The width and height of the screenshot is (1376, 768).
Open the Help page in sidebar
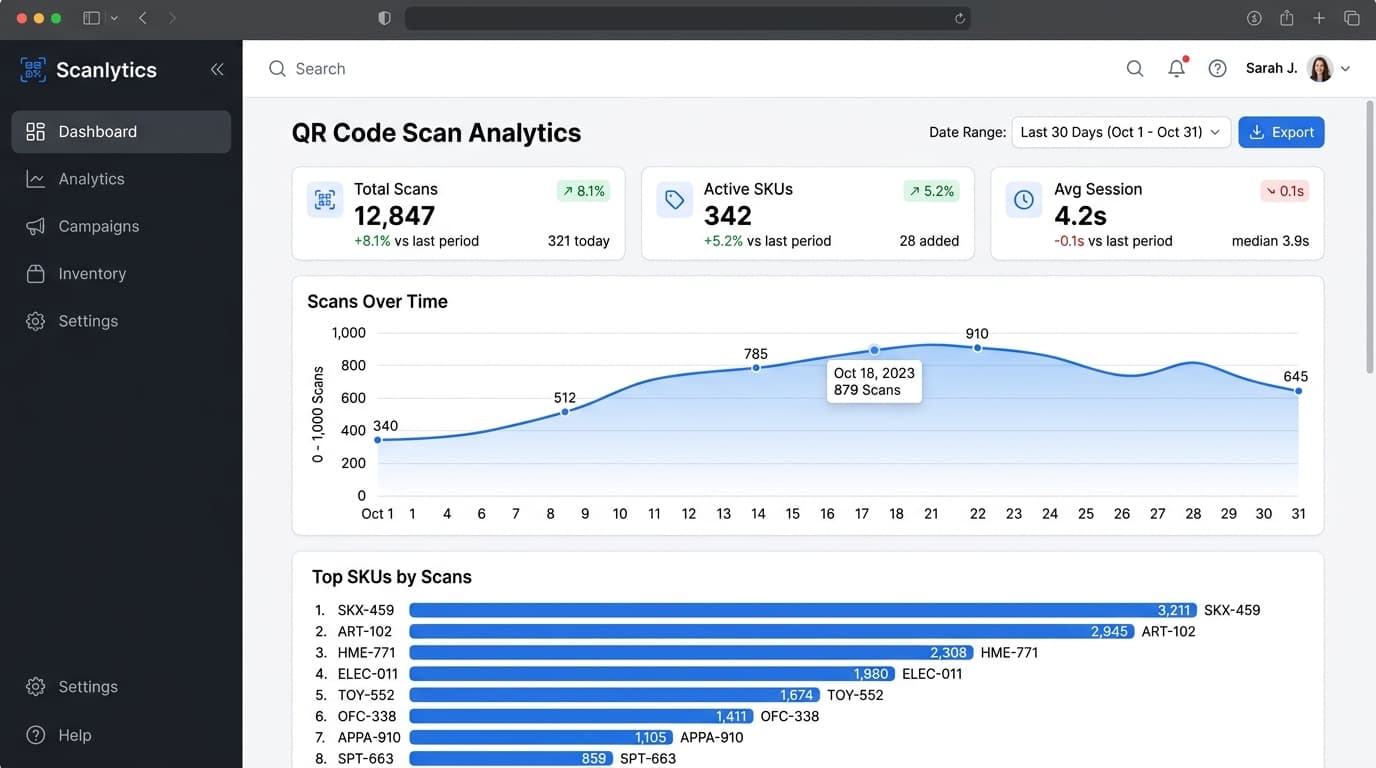click(x=121, y=735)
